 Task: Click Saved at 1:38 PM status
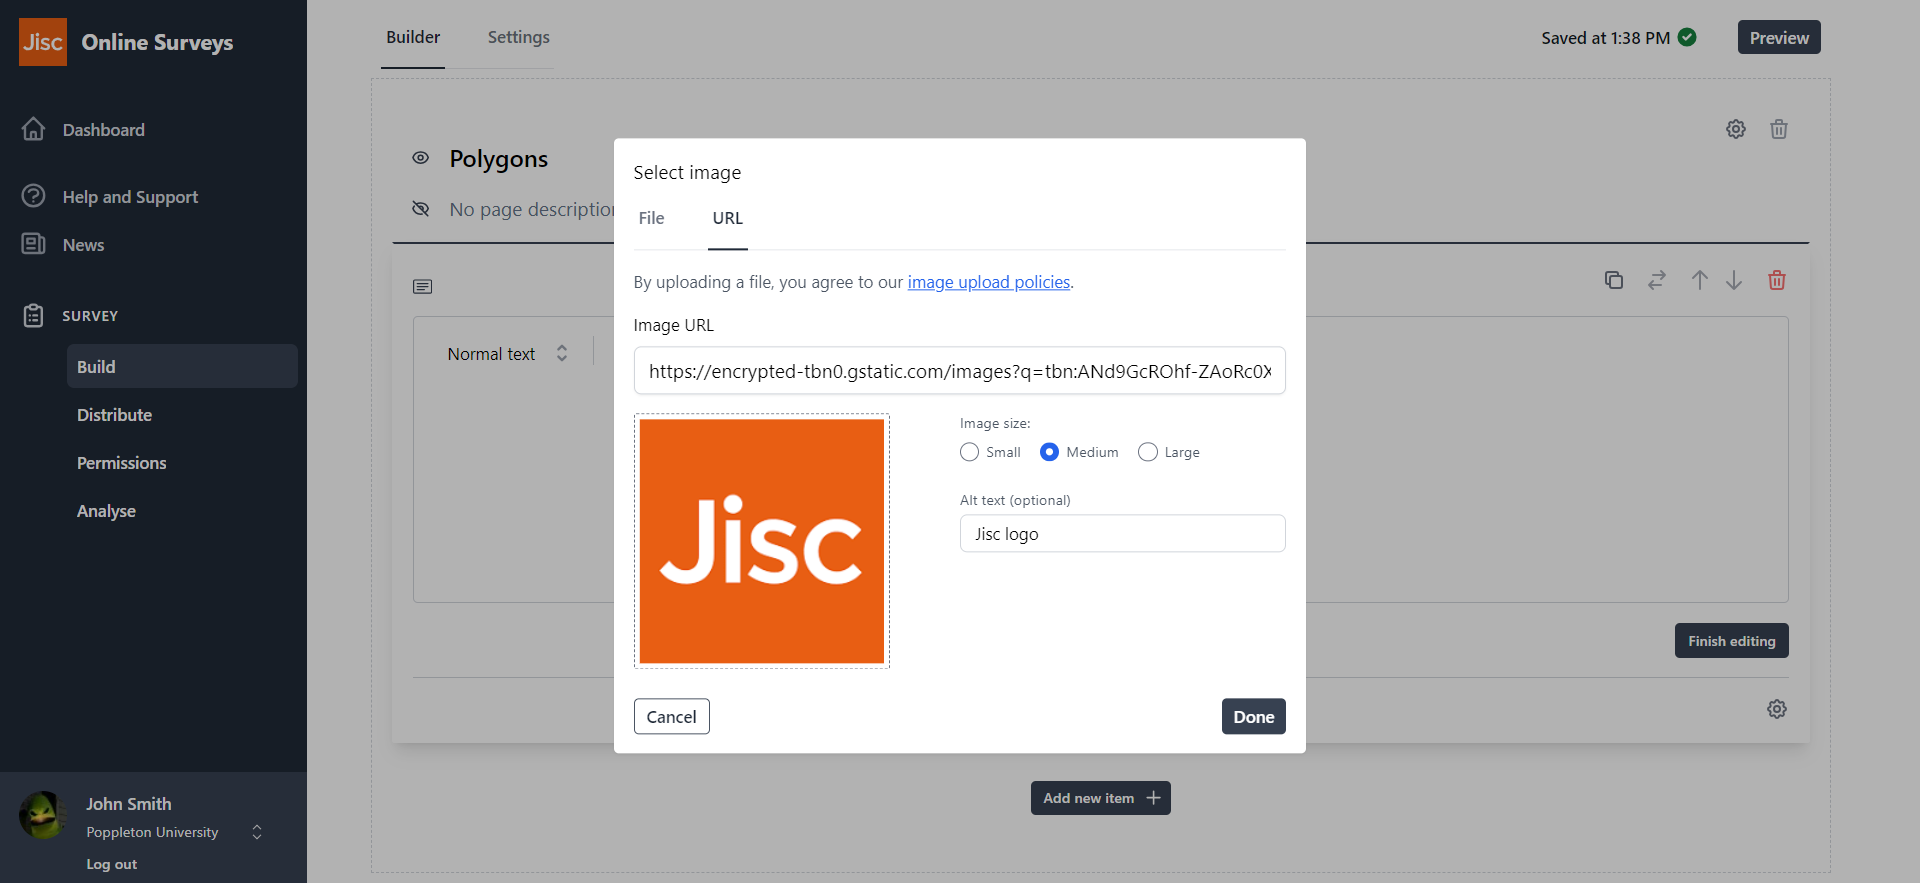(1606, 38)
